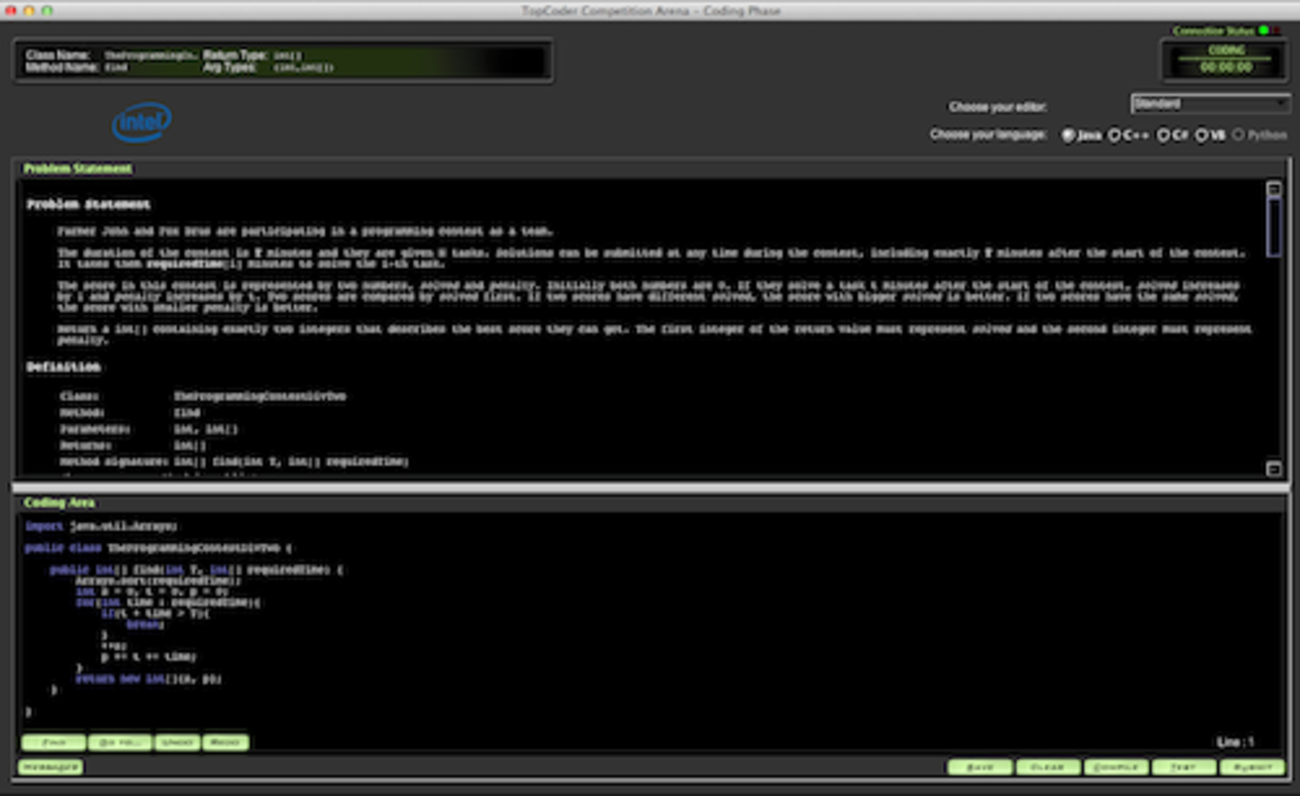The height and width of the screenshot is (796, 1300).
Task: Click inside the Coding Area editor on the import line
Action: click(101, 526)
